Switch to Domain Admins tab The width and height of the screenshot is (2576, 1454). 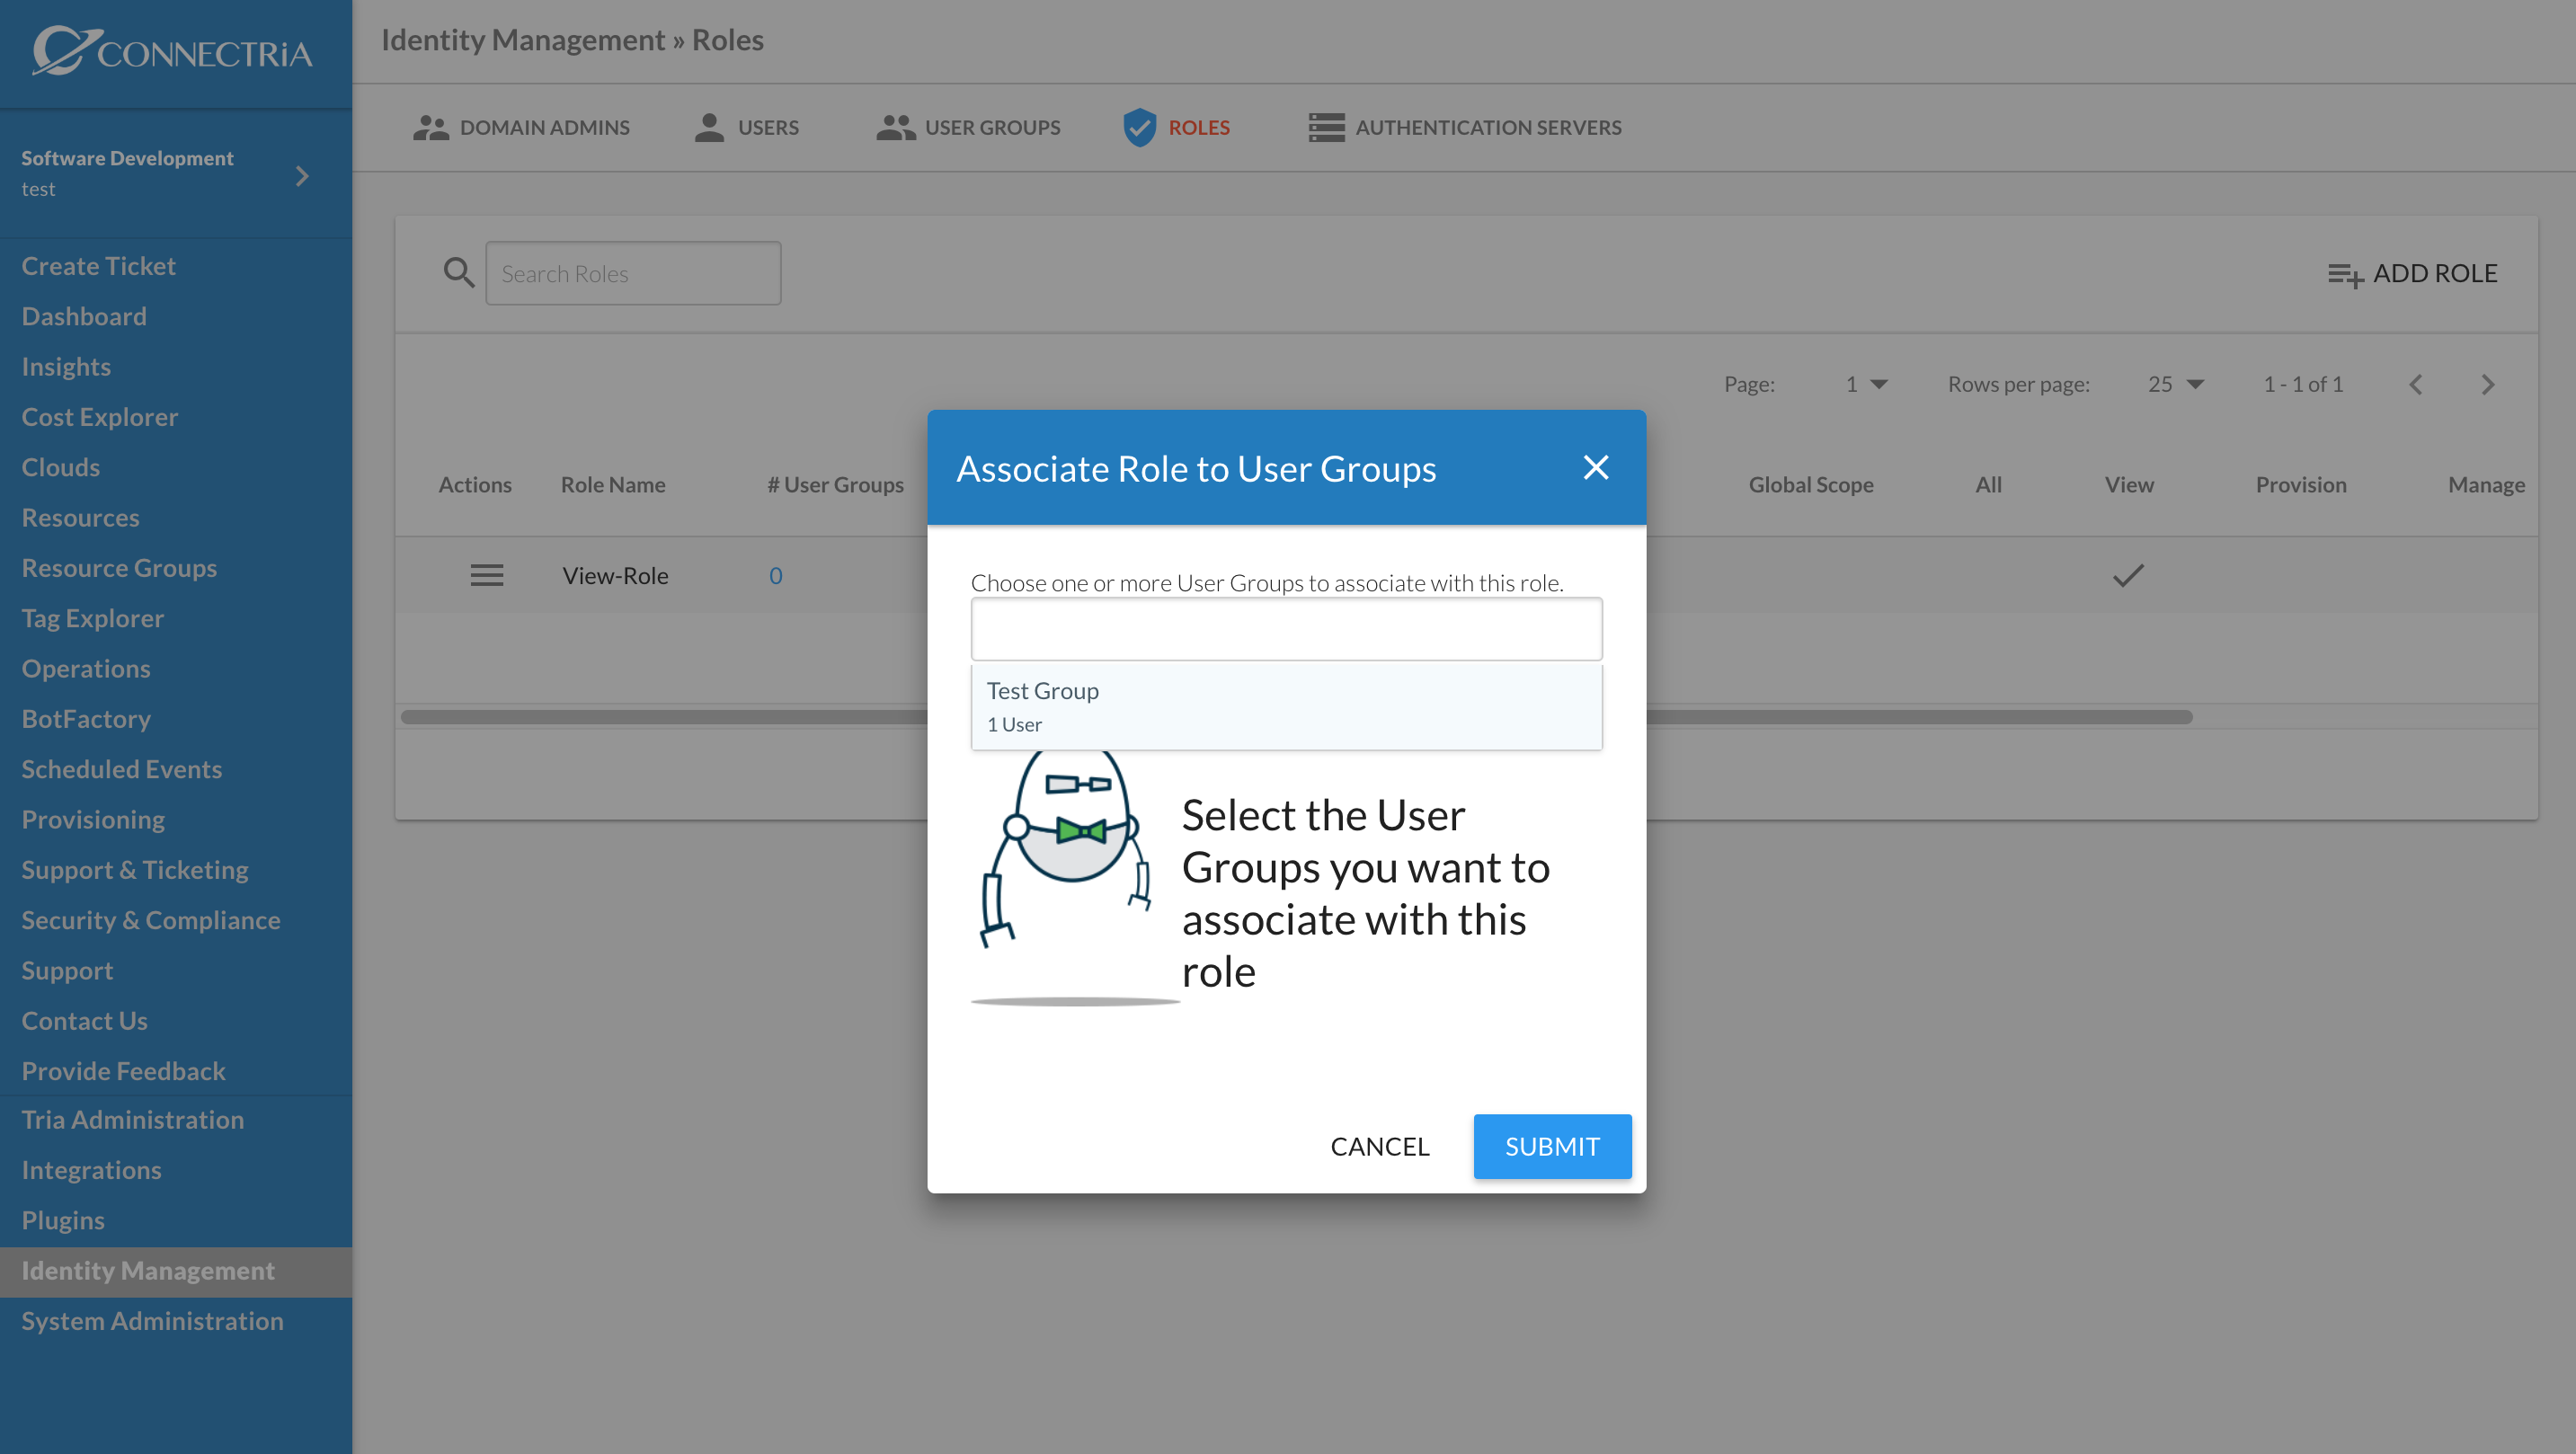point(521,128)
